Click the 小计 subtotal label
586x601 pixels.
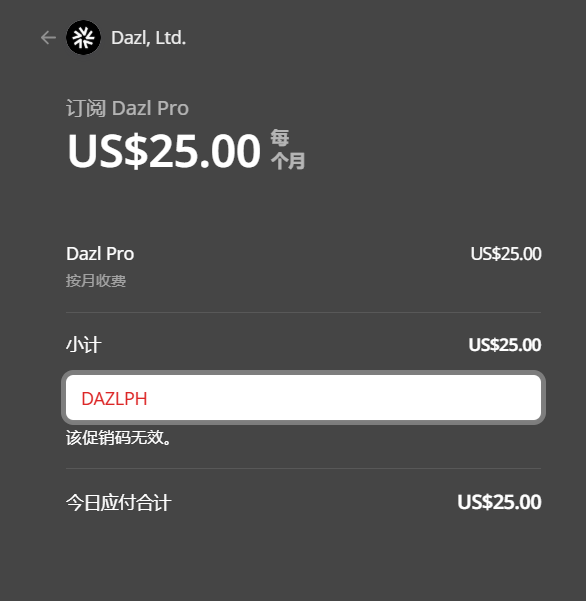84,345
